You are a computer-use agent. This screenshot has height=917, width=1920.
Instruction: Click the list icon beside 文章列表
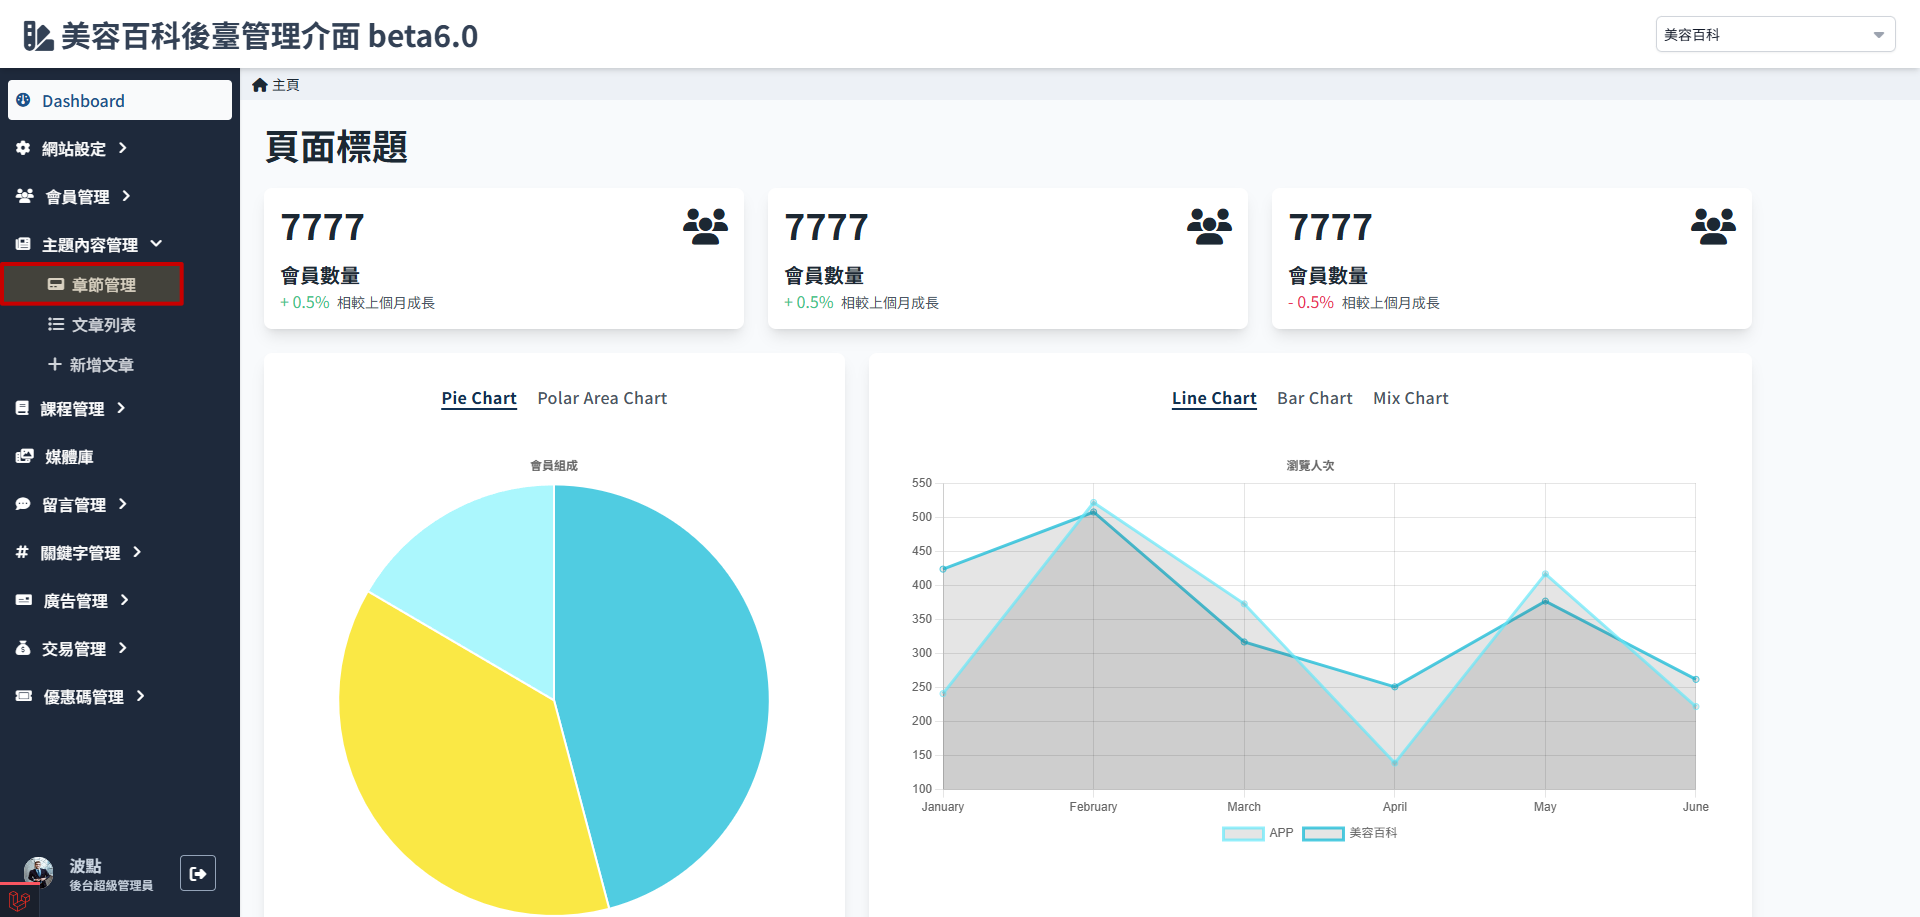[x=56, y=324]
